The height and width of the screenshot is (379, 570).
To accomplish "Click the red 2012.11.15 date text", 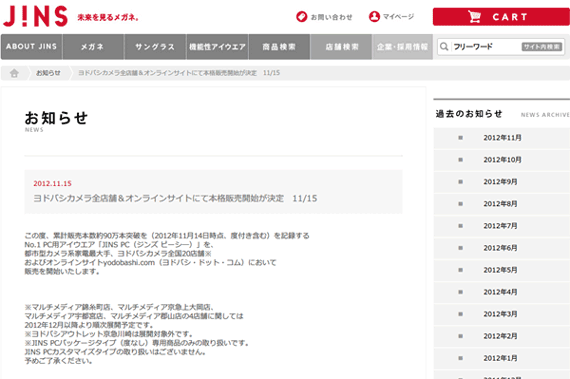I will 52,184.
